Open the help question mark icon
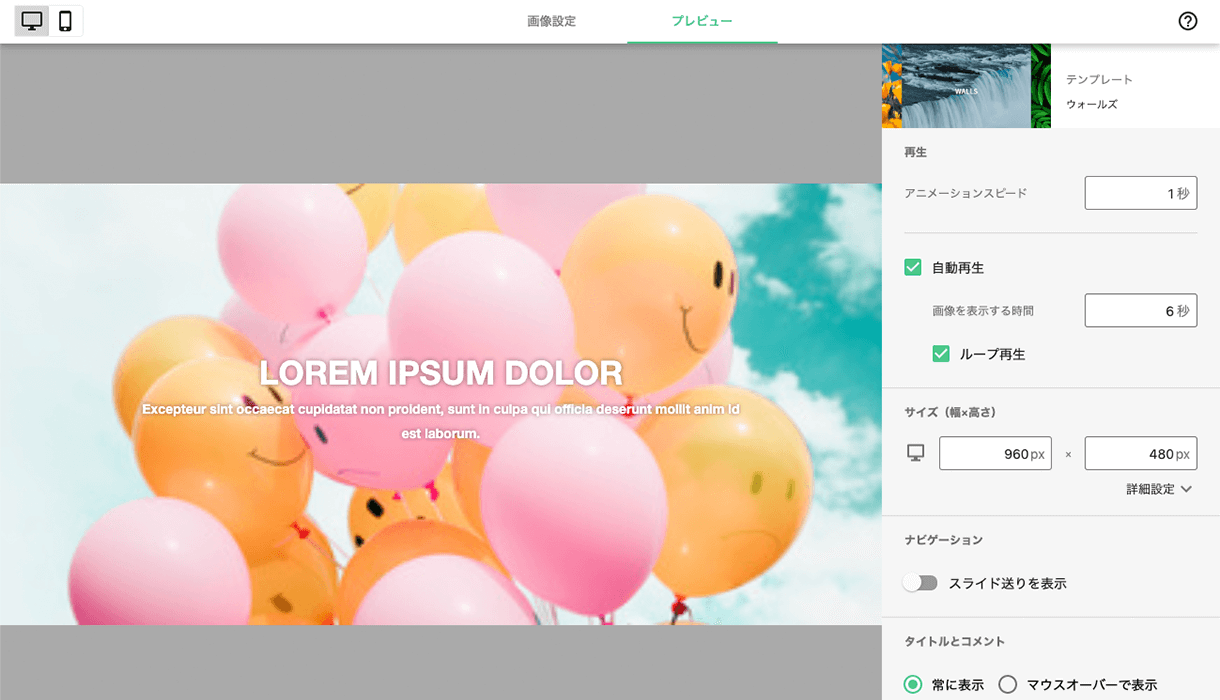 coord(1187,21)
